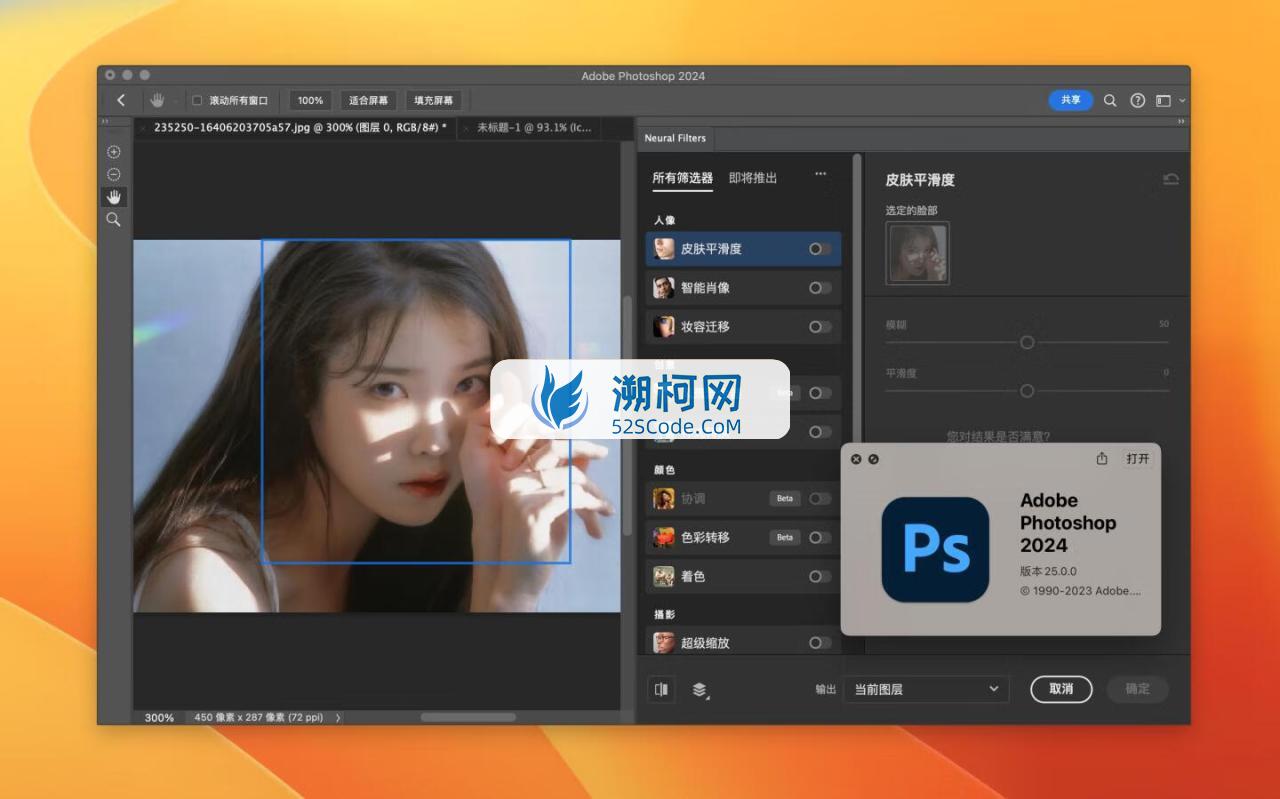Click the 100% zoom button

click(310, 100)
